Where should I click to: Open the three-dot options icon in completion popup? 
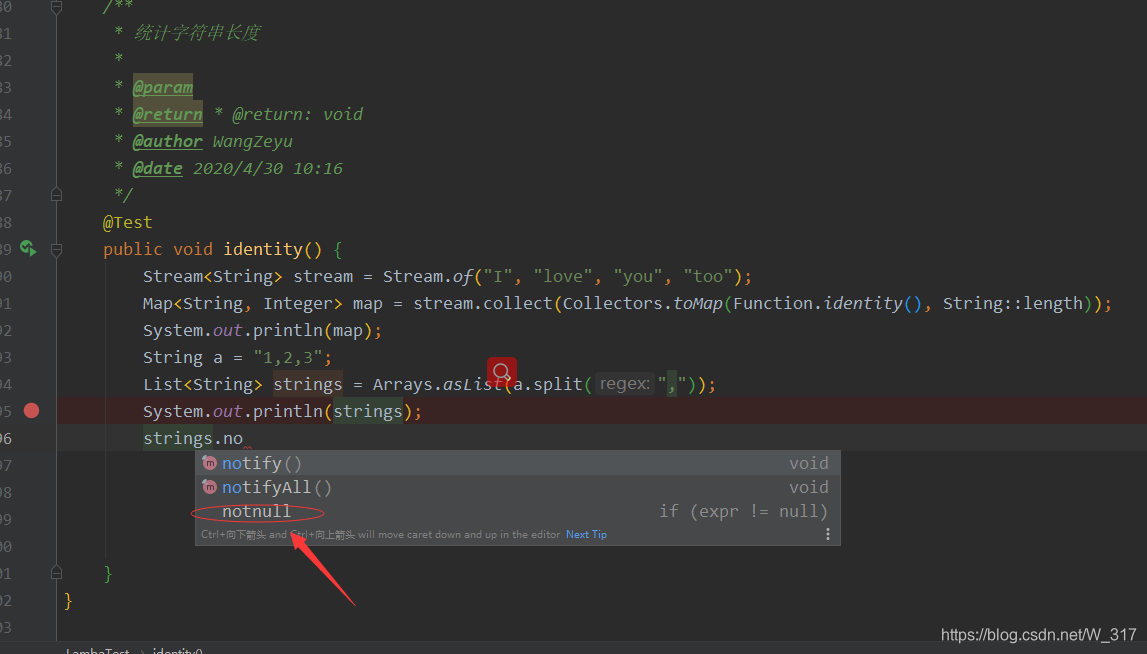[x=828, y=533]
